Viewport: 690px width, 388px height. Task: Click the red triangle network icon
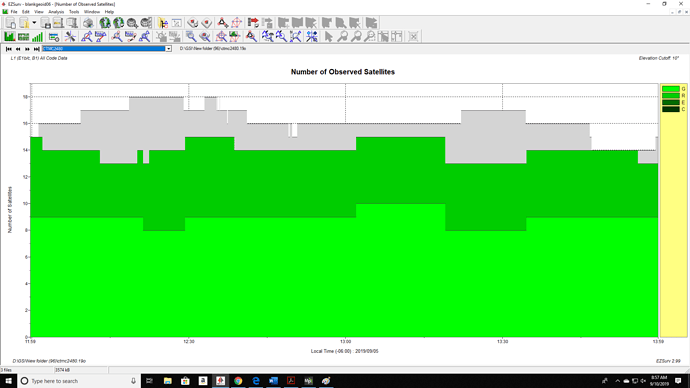pyautogui.click(x=222, y=23)
